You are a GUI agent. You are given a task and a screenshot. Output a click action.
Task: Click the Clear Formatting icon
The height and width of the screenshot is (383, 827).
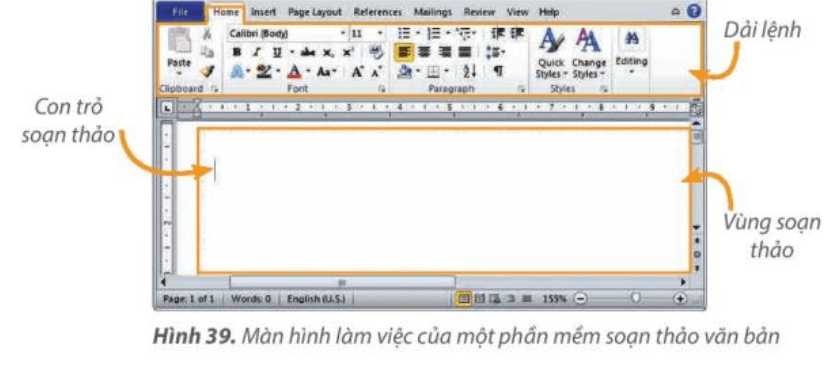376,52
